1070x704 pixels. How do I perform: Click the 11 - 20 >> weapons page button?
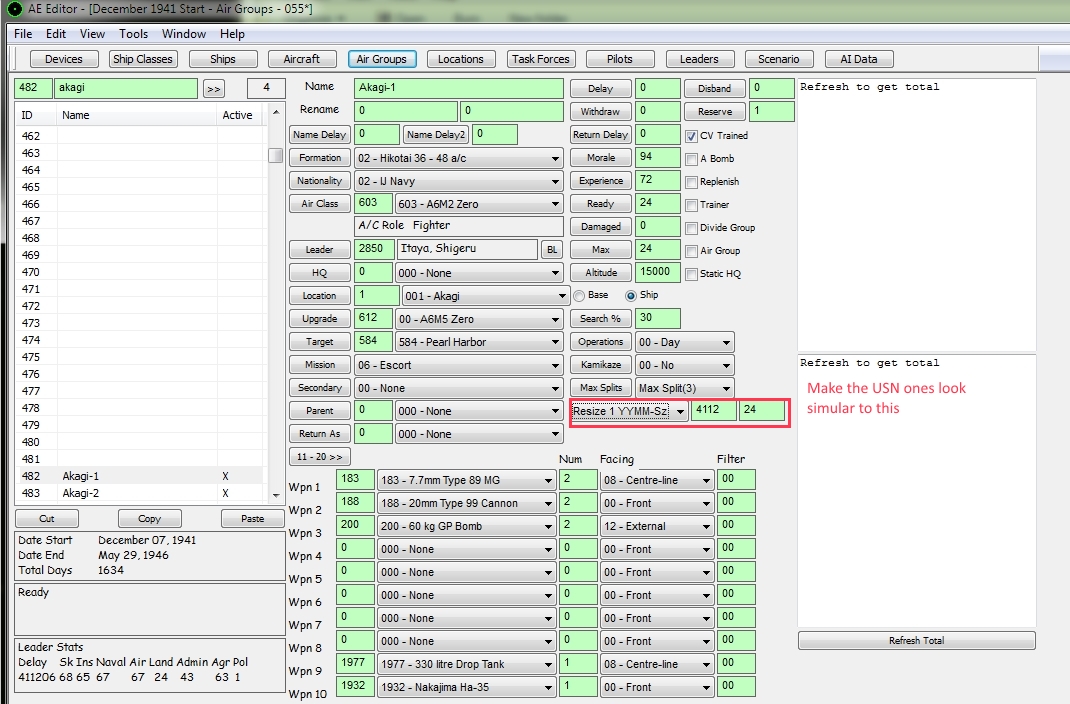[x=319, y=456]
